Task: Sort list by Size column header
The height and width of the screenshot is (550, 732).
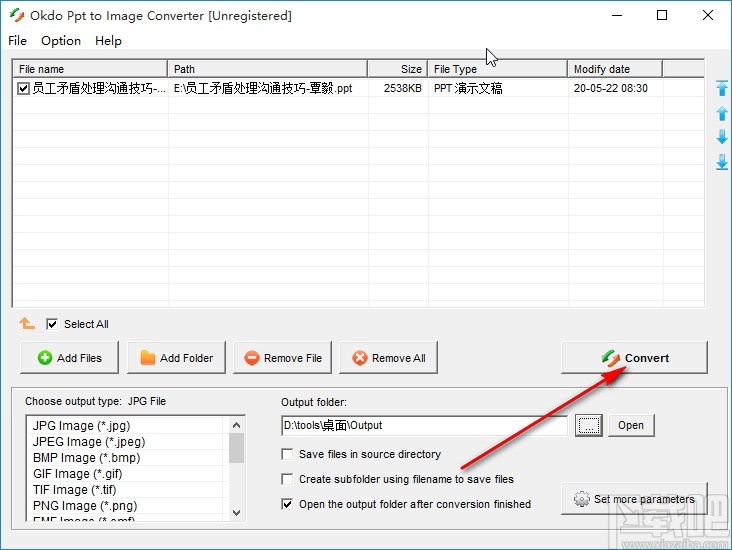Action: (398, 69)
